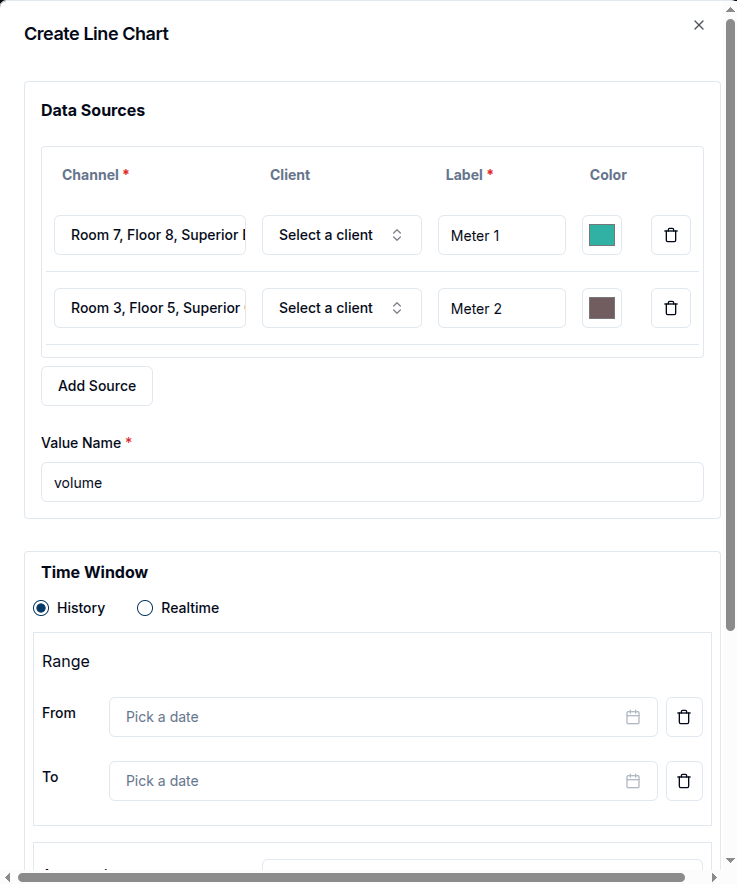Dismiss the Create Line Chart dialog
This screenshot has width=737, height=884.
click(x=698, y=24)
